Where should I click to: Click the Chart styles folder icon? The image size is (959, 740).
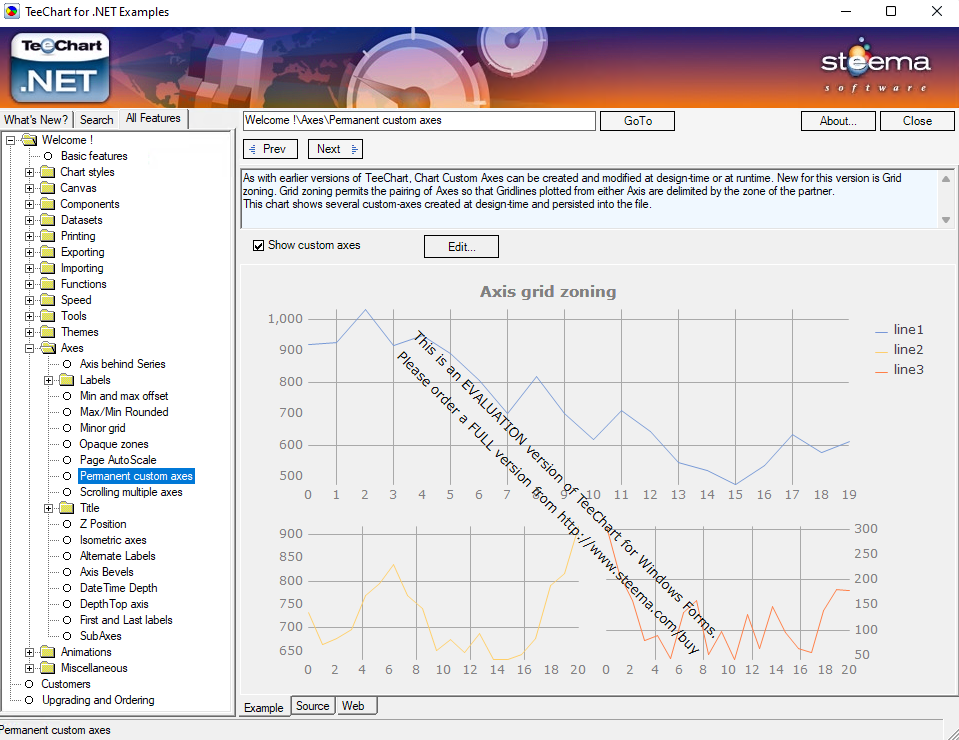[48, 172]
